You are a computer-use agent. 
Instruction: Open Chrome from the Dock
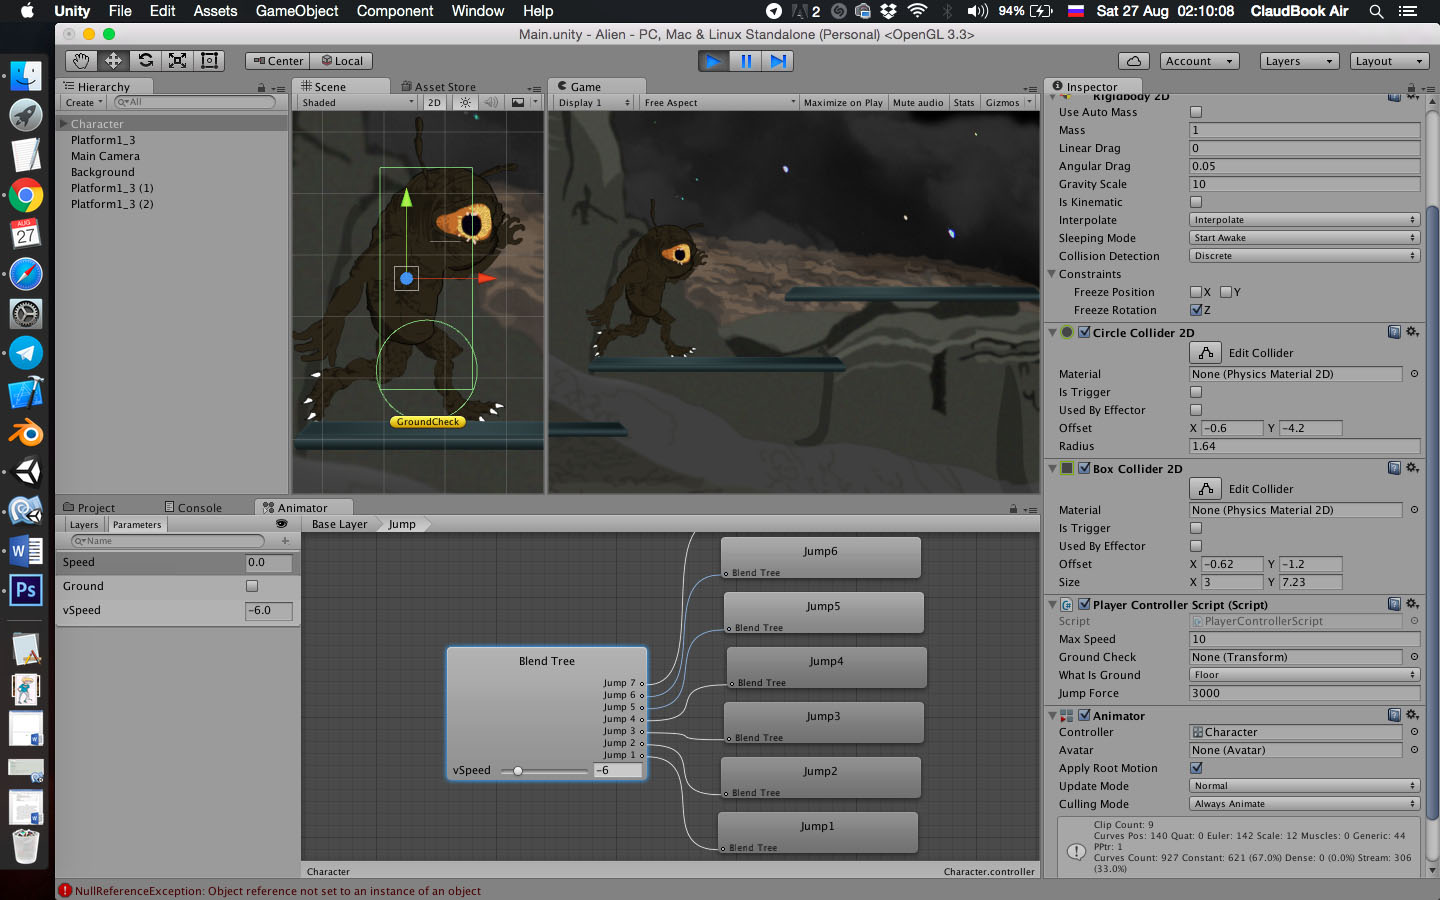(26, 195)
